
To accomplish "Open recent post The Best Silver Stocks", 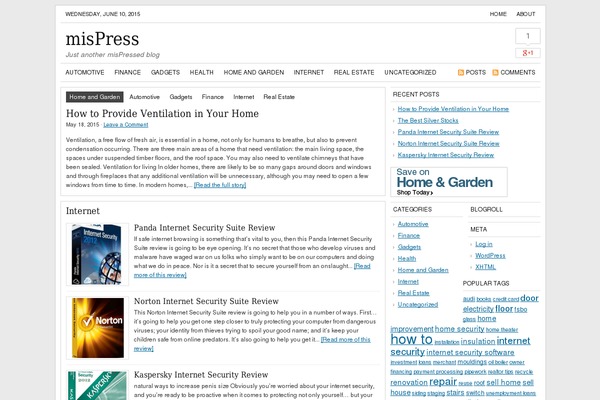I will coord(428,121).
